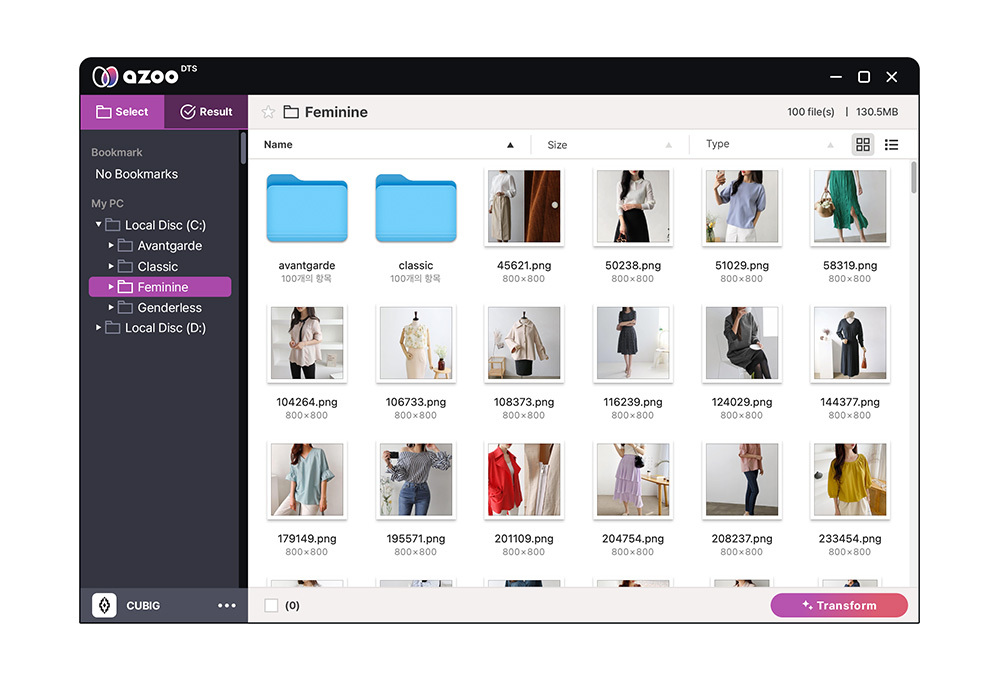Image resolution: width=1000 pixels, height=680 pixels.
Task: Switch to the Result tab
Action: [206, 112]
